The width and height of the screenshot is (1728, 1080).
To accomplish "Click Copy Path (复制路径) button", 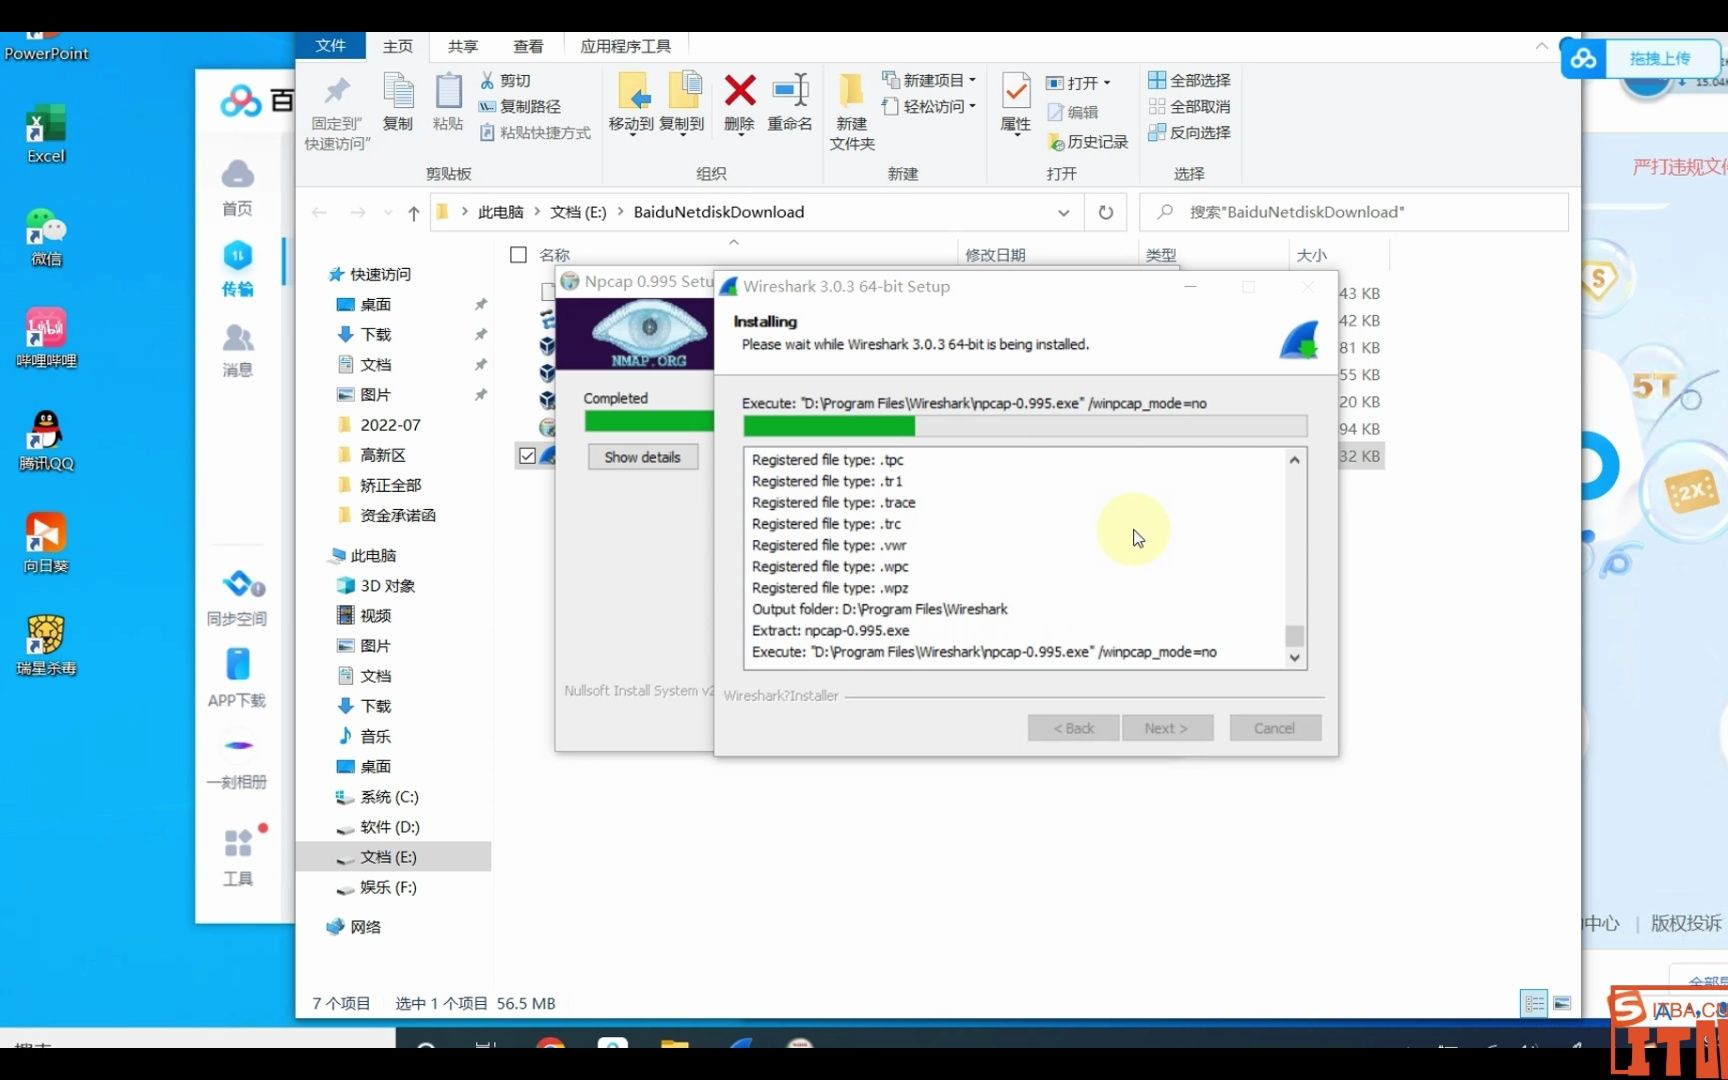I will pos(519,106).
